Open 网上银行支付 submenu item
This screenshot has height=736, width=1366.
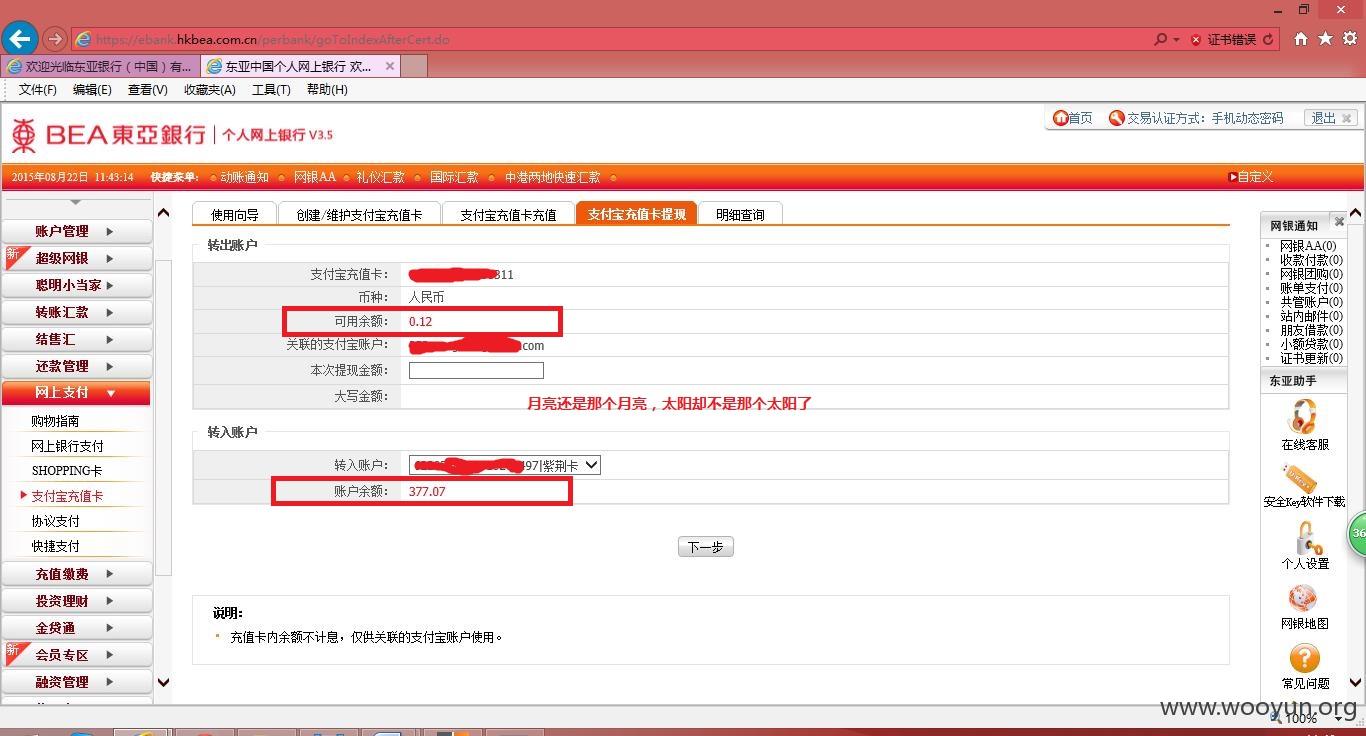point(67,446)
